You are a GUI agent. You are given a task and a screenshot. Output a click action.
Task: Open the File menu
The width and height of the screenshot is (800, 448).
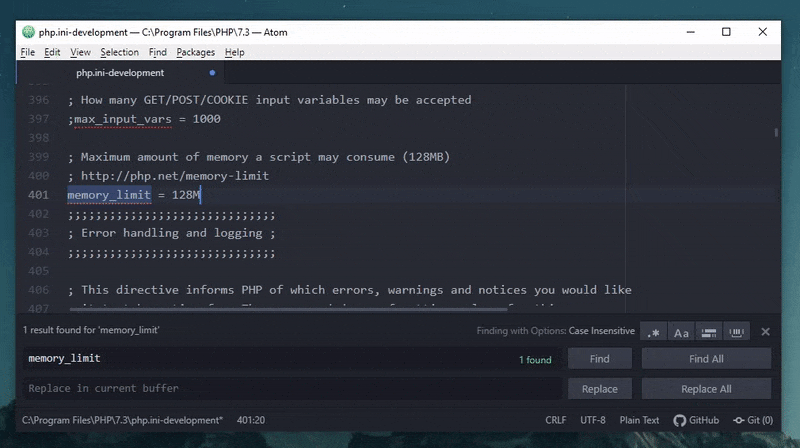pos(28,52)
